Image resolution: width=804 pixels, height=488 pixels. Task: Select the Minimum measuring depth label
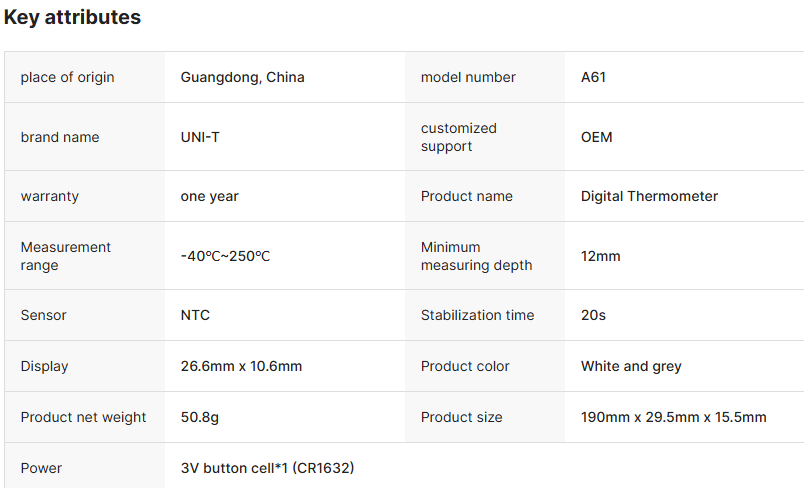click(476, 256)
